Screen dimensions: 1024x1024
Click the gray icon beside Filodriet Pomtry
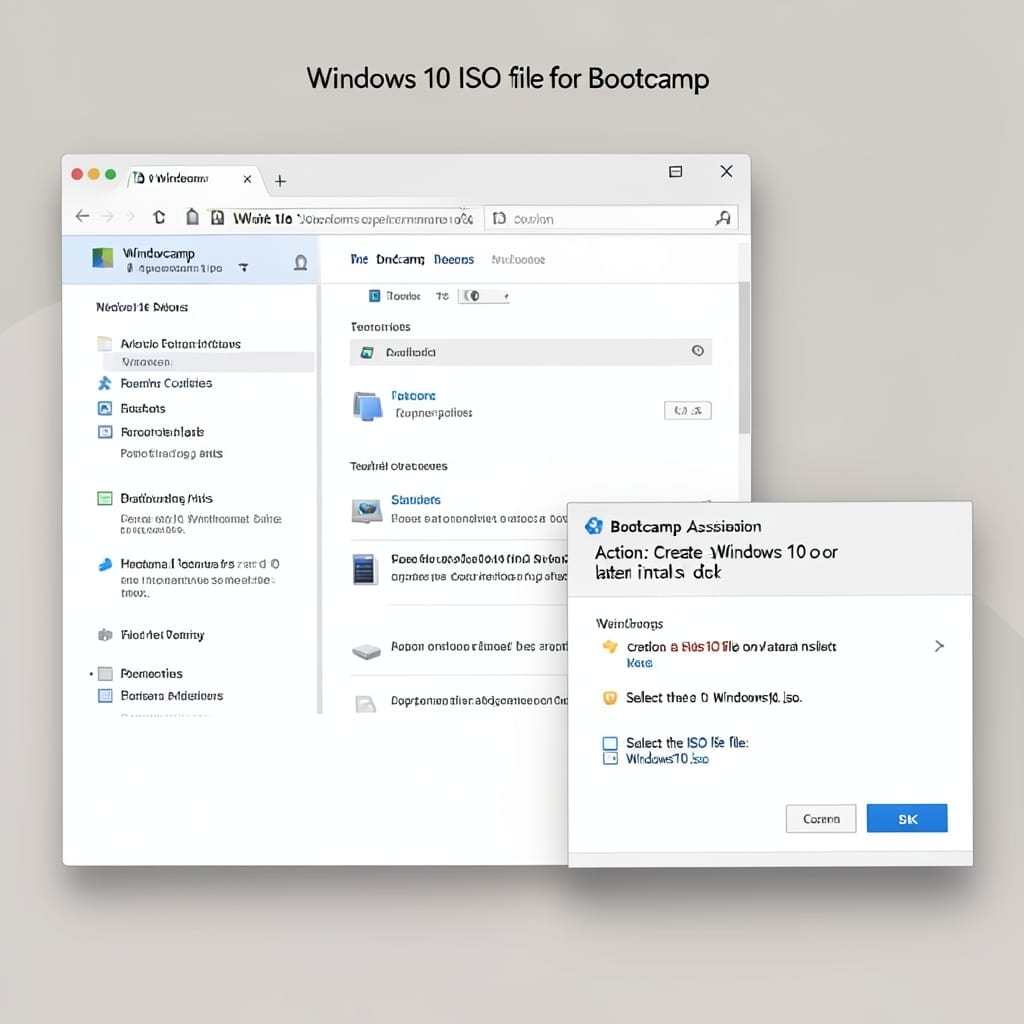tap(104, 635)
